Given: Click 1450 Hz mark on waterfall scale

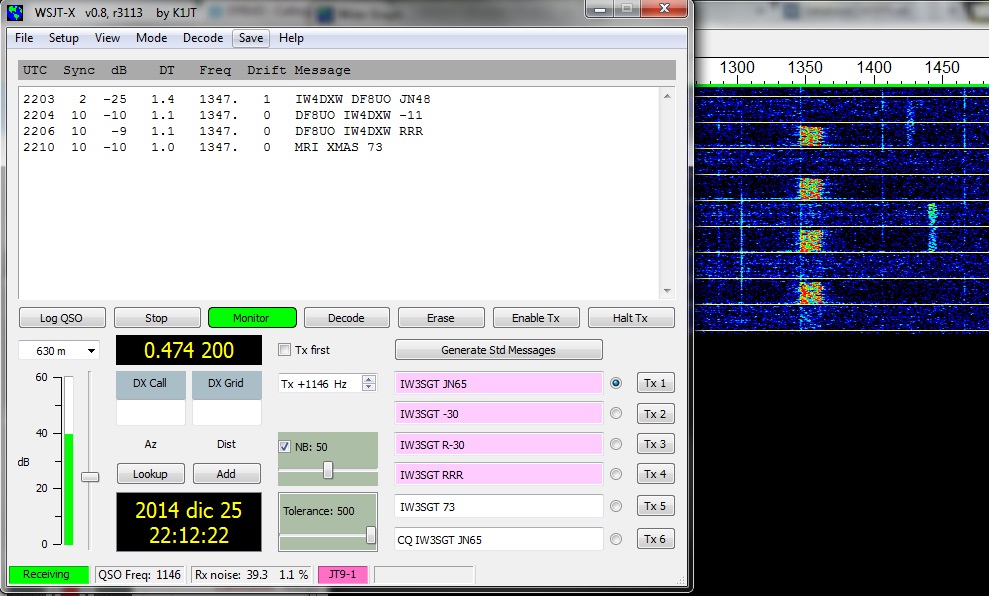Looking at the screenshot, I should click(942, 67).
